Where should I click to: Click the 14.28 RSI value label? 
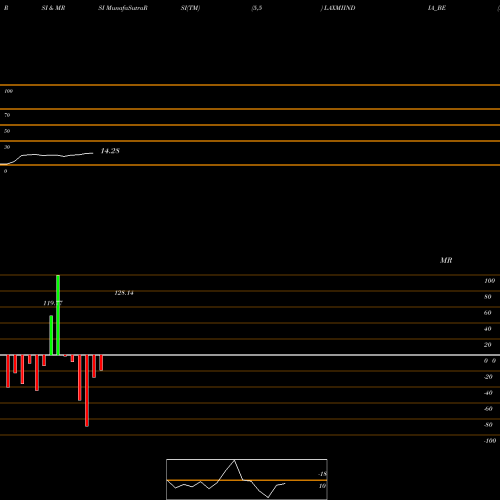click(x=110, y=151)
